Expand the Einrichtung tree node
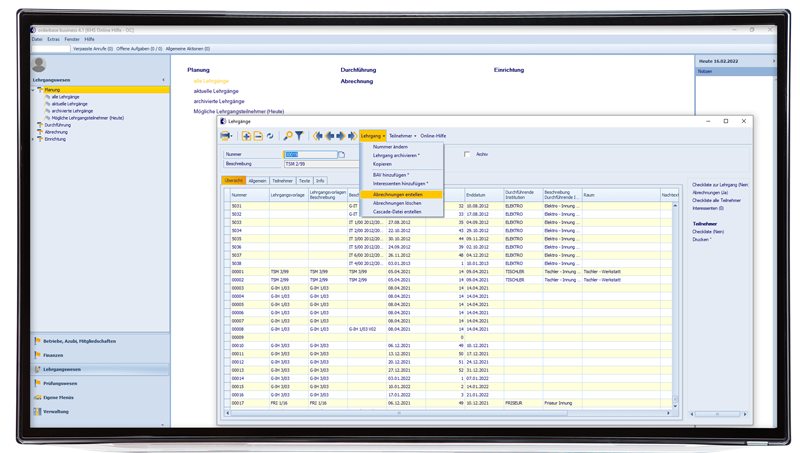The width and height of the screenshot is (800, 453). coord(34,139)
